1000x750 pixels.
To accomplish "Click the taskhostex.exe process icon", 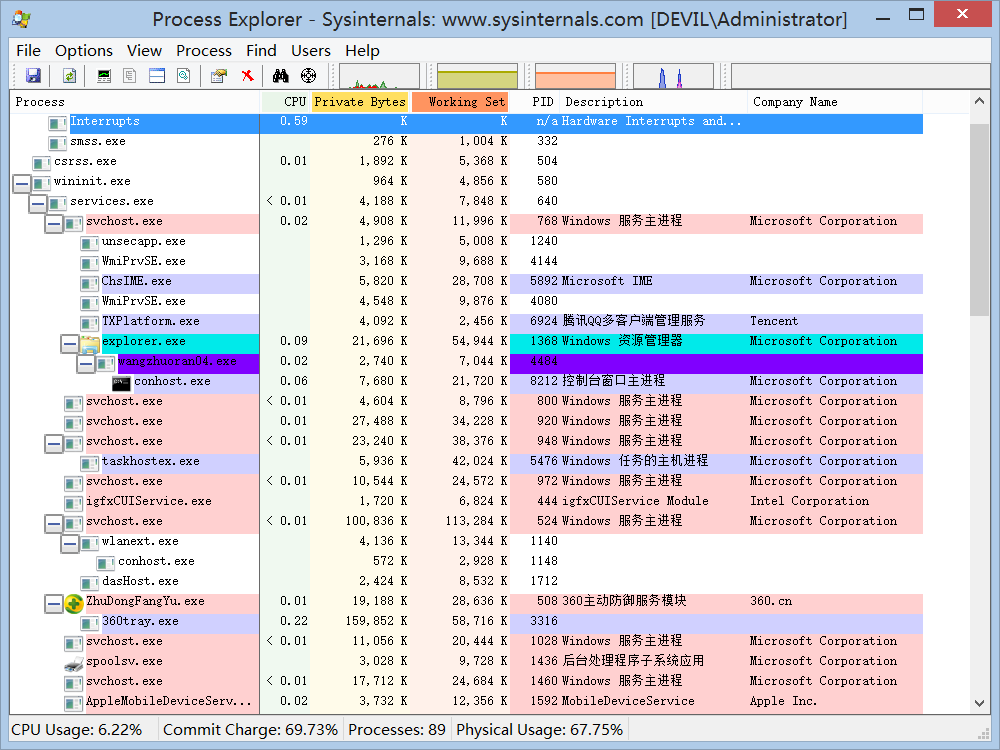I will click(90, 463).
